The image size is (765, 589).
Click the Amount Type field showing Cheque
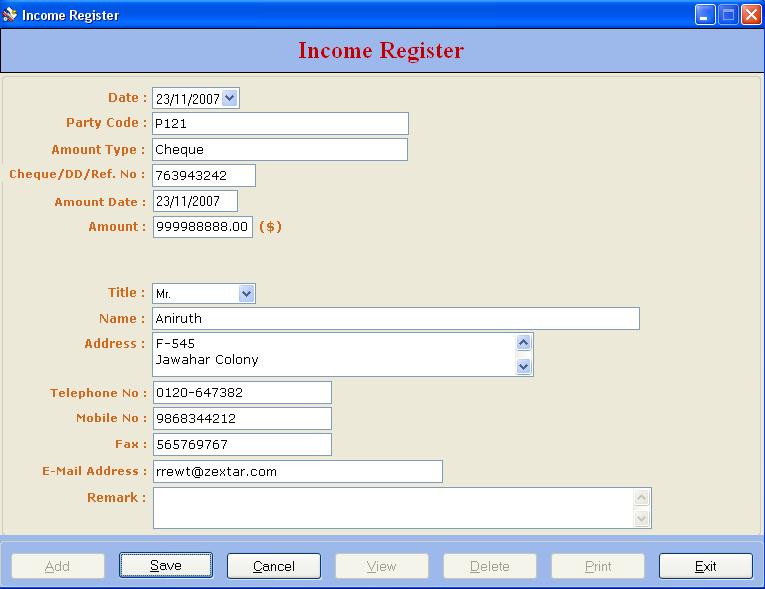(280, 149)
